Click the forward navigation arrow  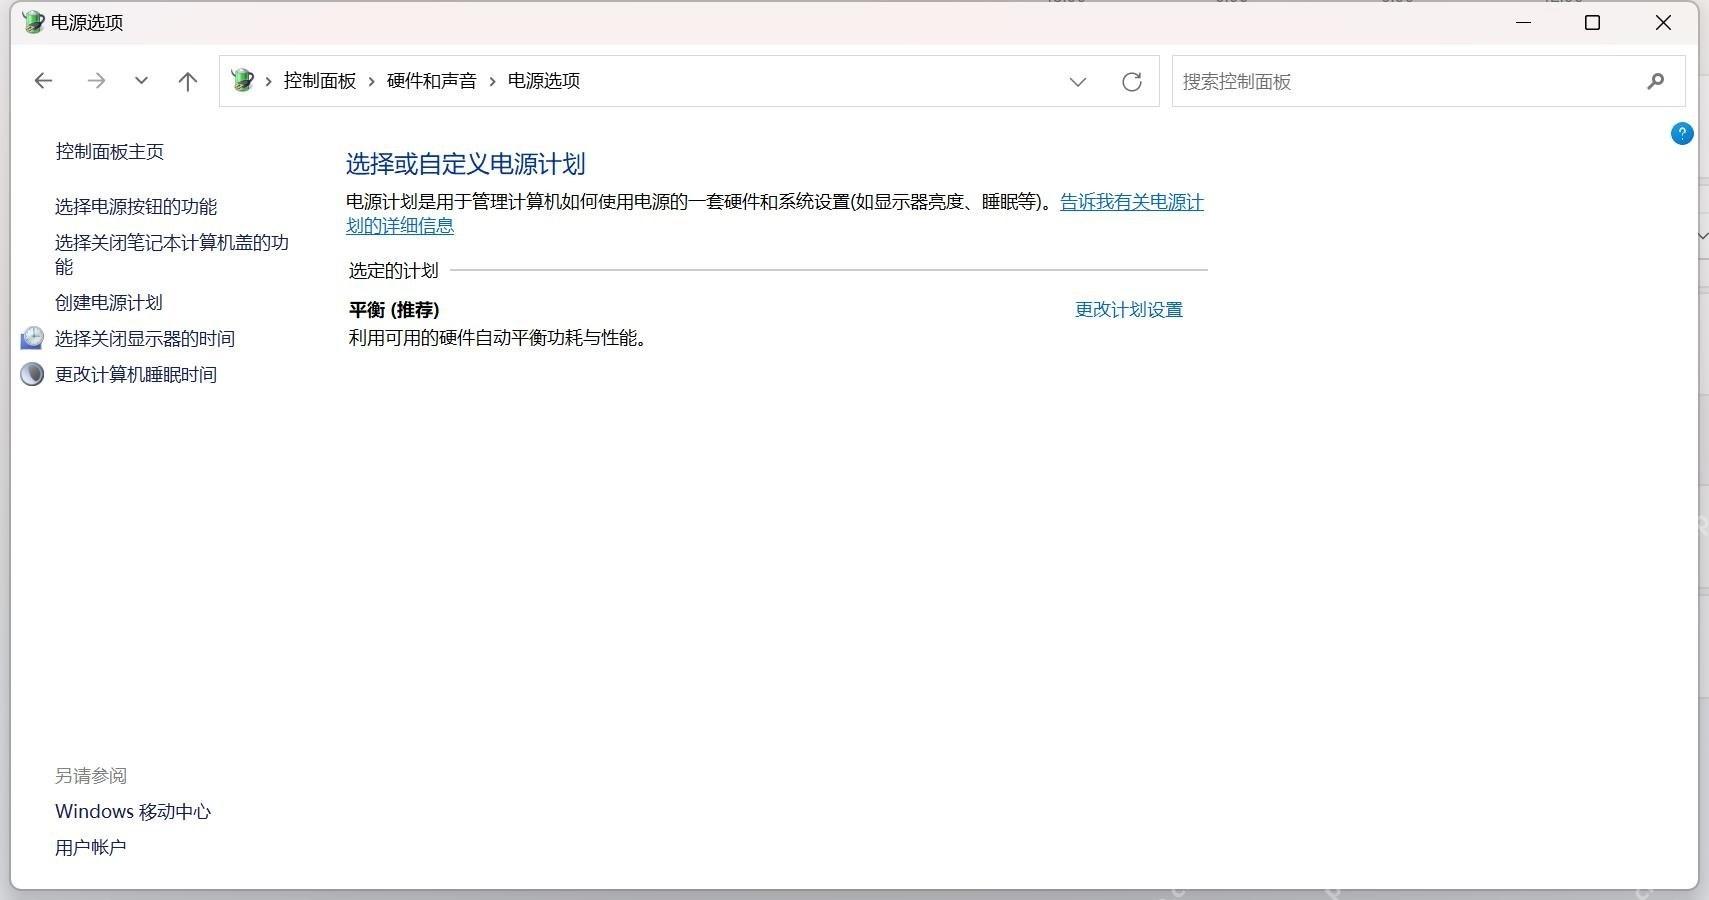[x=96, y=81]
